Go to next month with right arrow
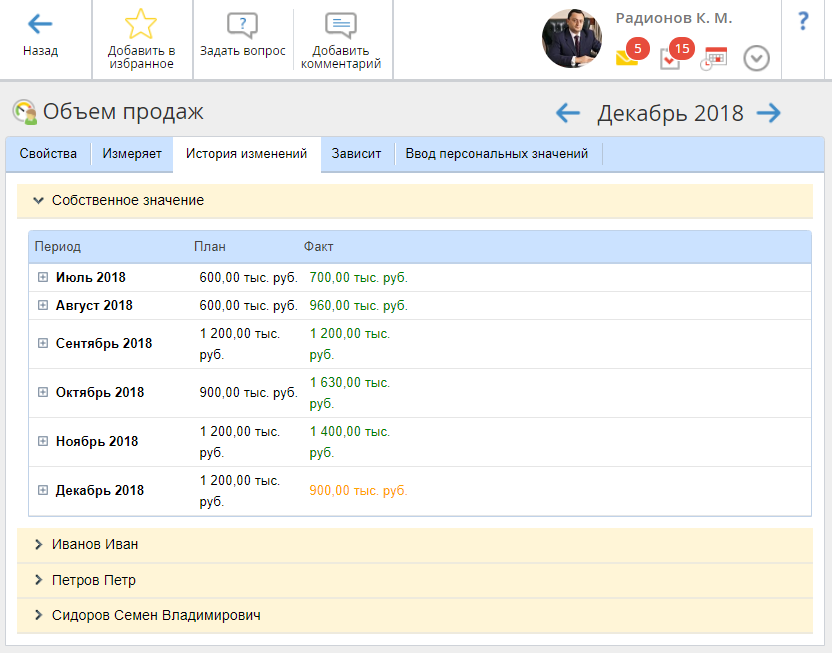This screenshot has height=653, width=832. [768, 113]
